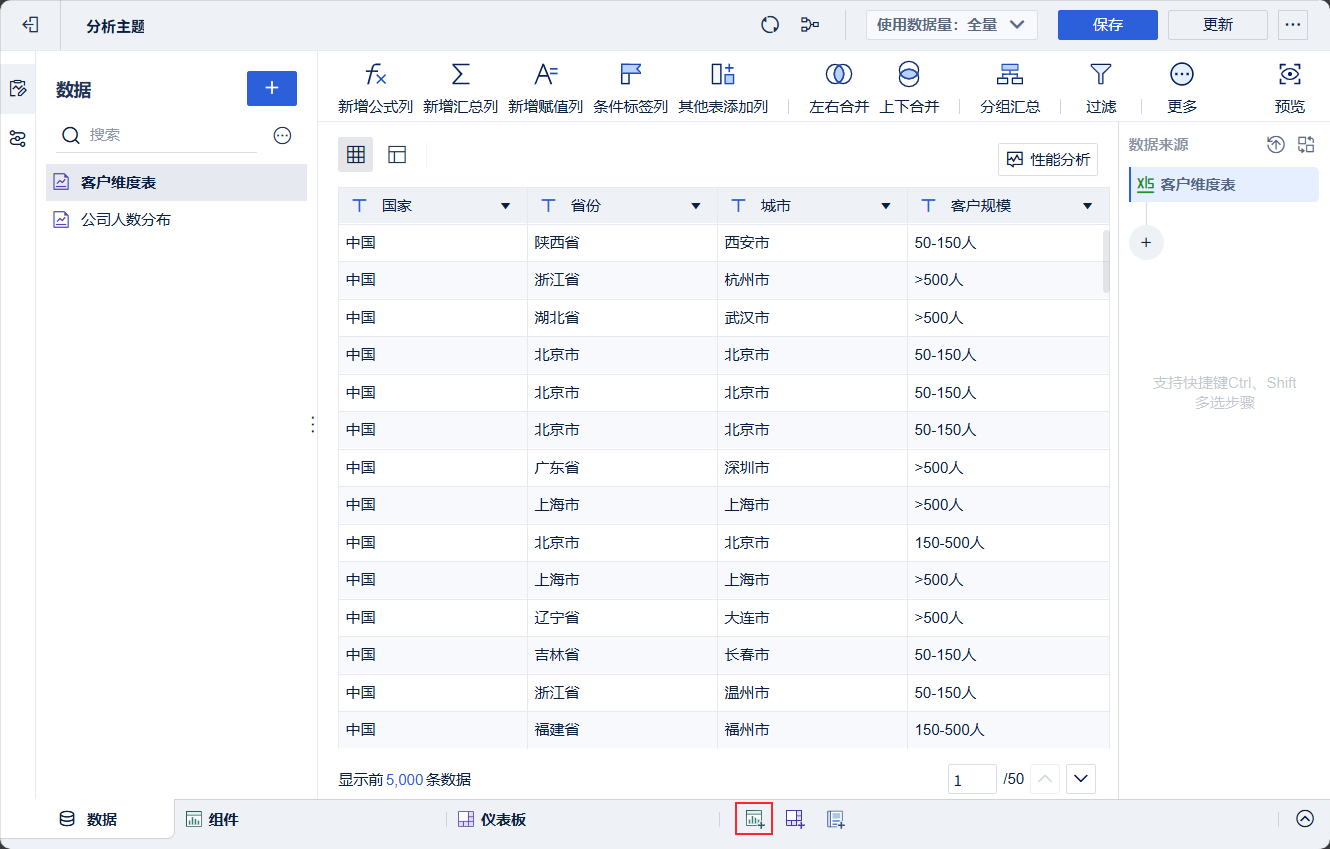Select 左右合并 join tool
The width and height of the screenshot is (1330, 849).
839,88
